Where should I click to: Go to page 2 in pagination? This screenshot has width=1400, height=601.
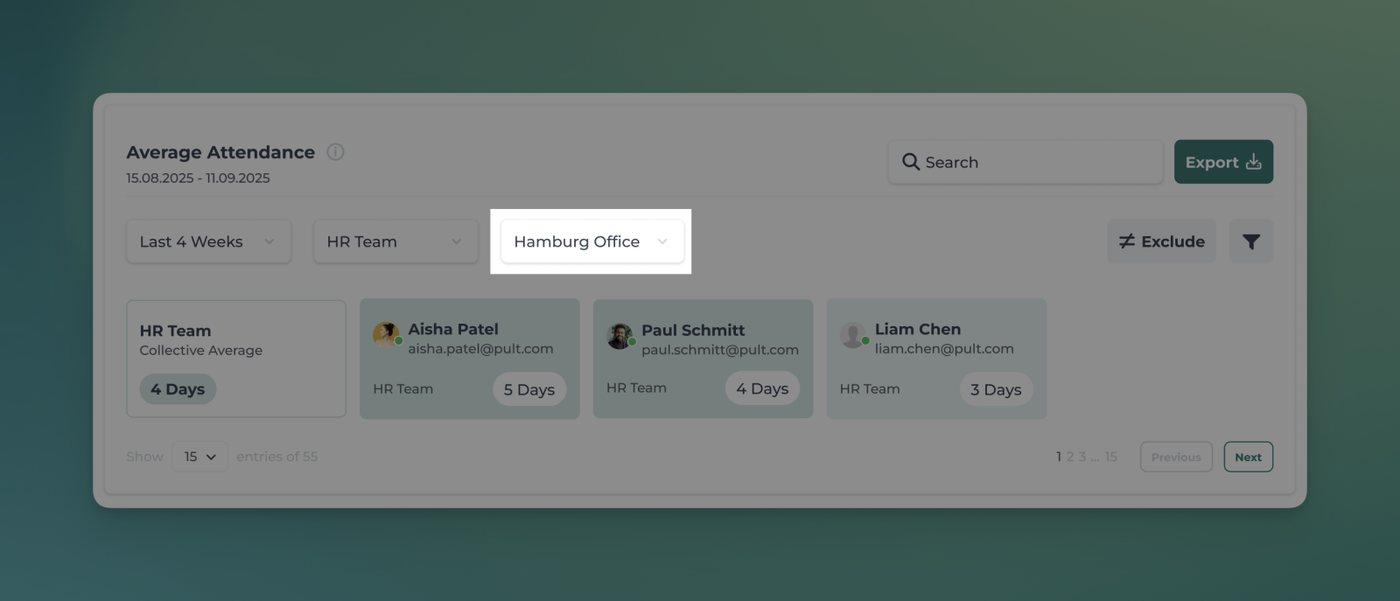[x=1070, y=457]
